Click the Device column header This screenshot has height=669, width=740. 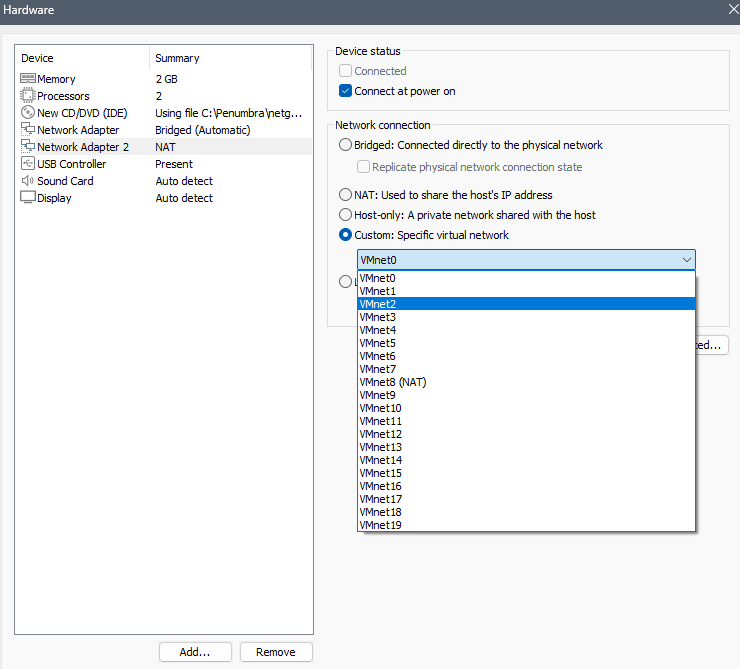tap(82, 58)
